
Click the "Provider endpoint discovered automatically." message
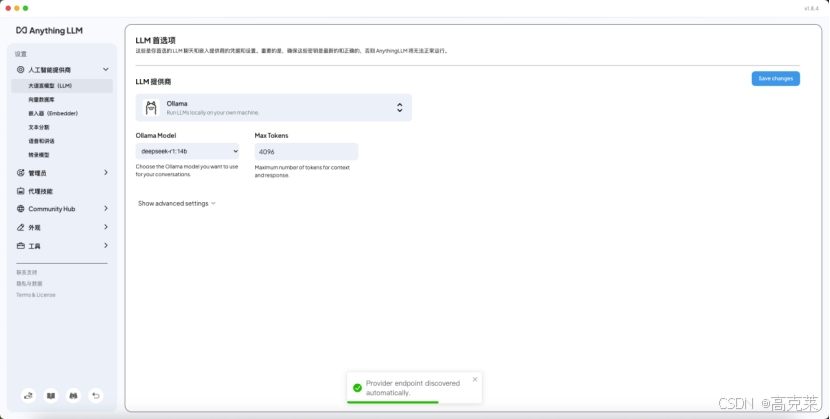413,388
